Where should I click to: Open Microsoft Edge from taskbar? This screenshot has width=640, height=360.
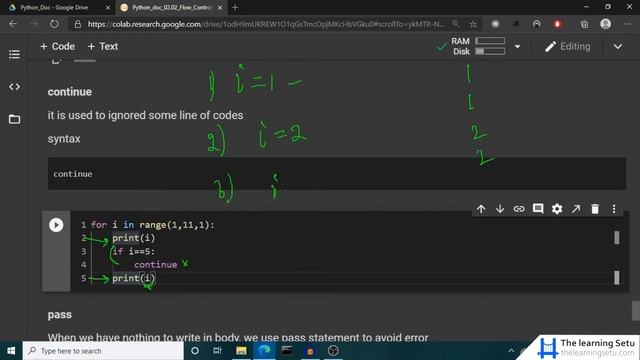click(x=264, y=351)
